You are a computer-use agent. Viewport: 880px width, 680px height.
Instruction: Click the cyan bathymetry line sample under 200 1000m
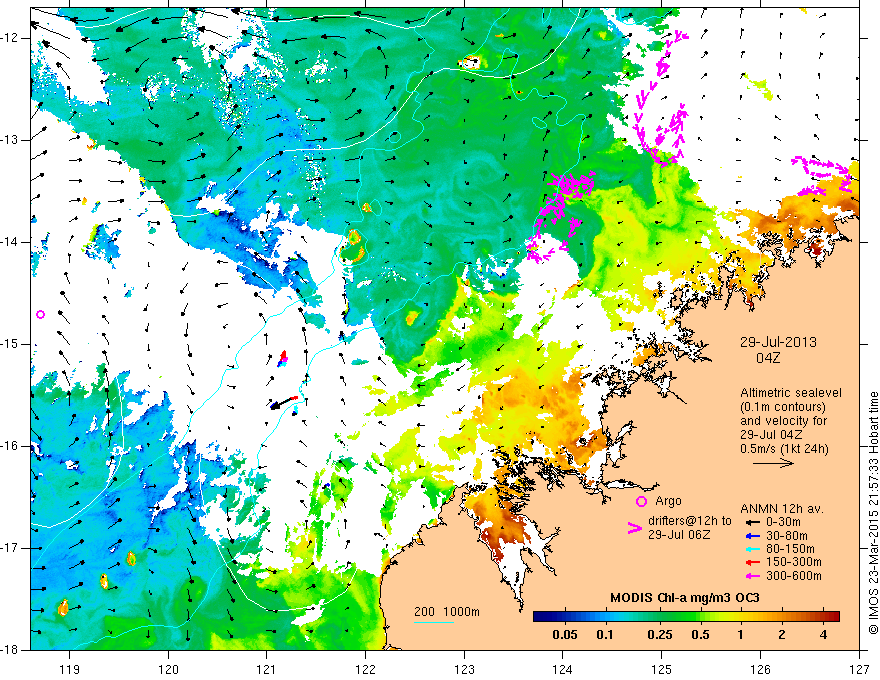[434, 622]
